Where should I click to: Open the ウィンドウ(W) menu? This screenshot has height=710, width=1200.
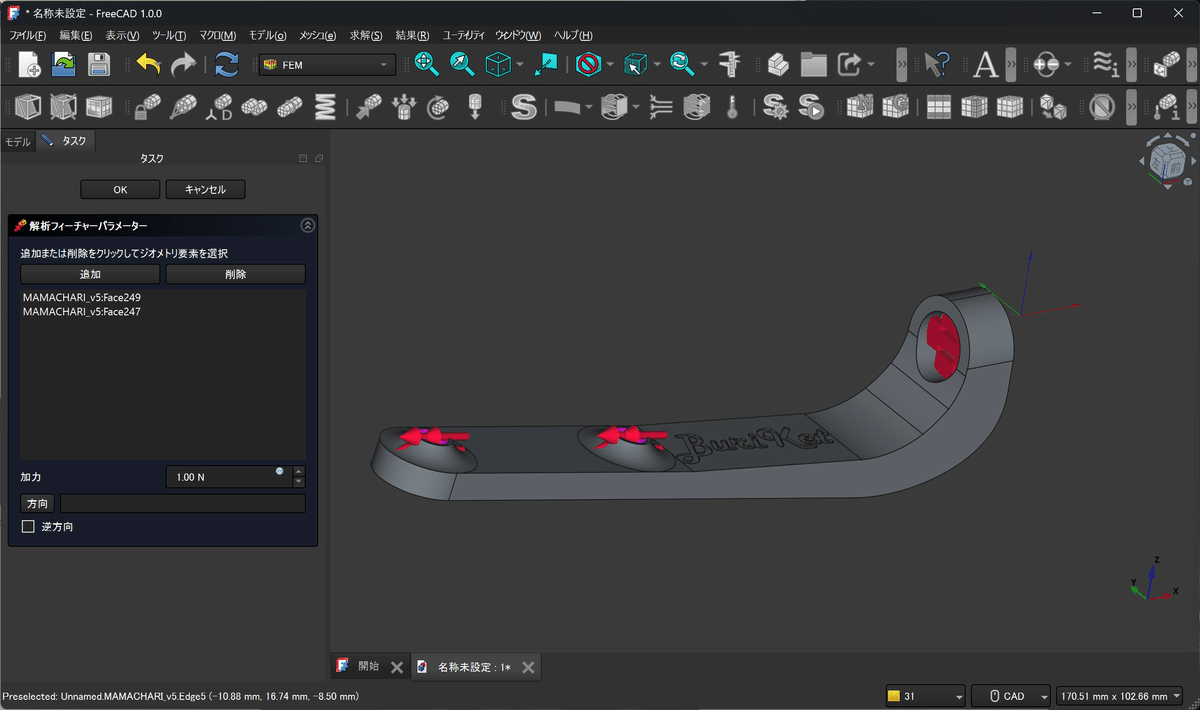[518, 36]
